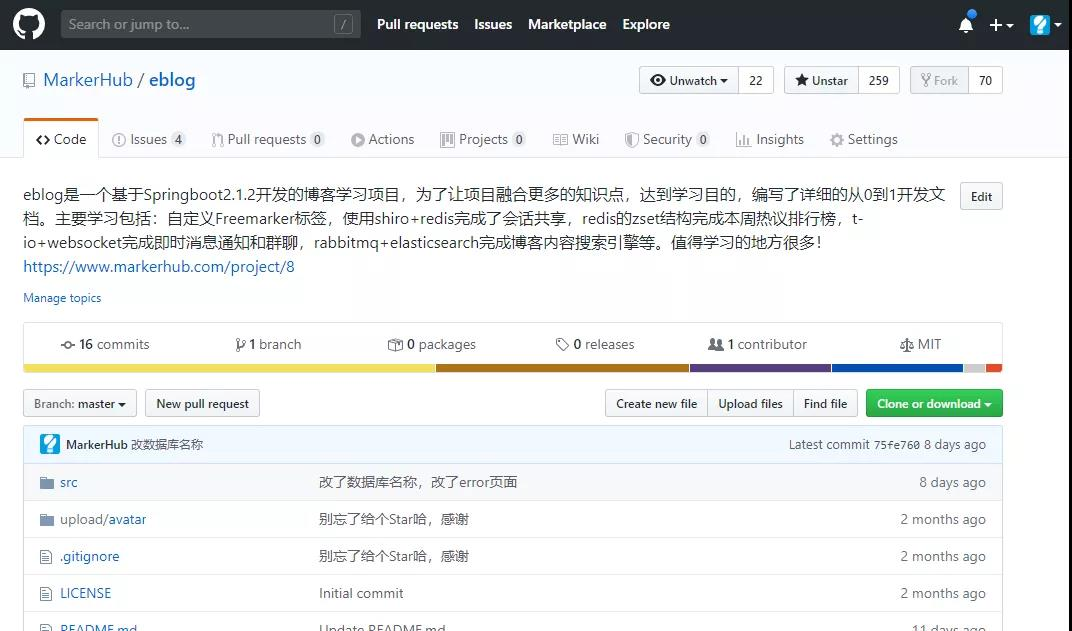
Task: Open the GitHub home via the logo
Action: pyautogui.click(x=28, y=24)
